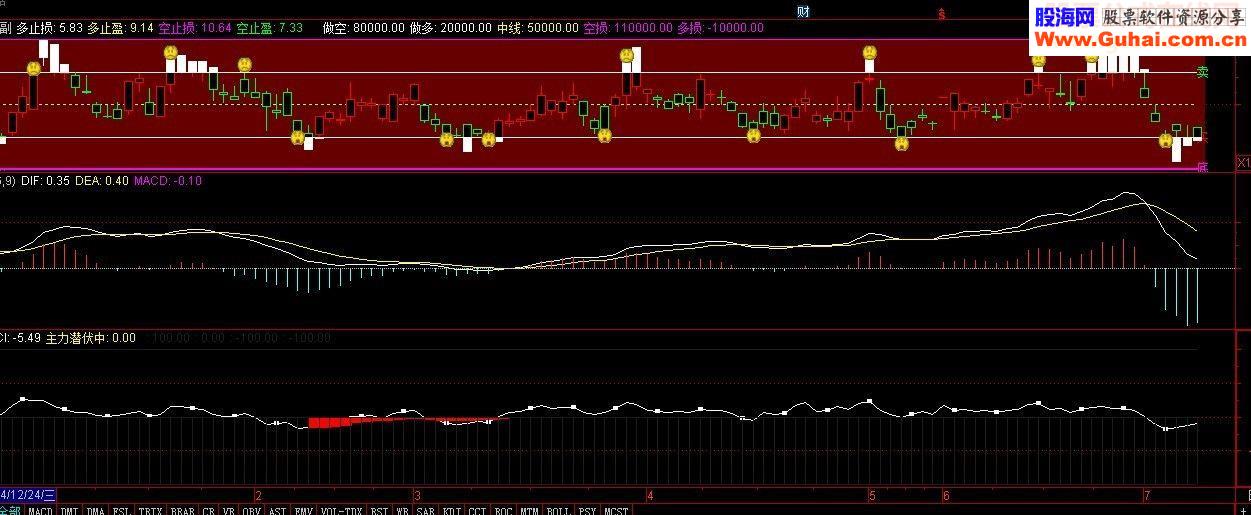Viewport: 1251px width, 515px height.
Task: Switch to the CR indicator tab
Action: [x=208, y=510]
